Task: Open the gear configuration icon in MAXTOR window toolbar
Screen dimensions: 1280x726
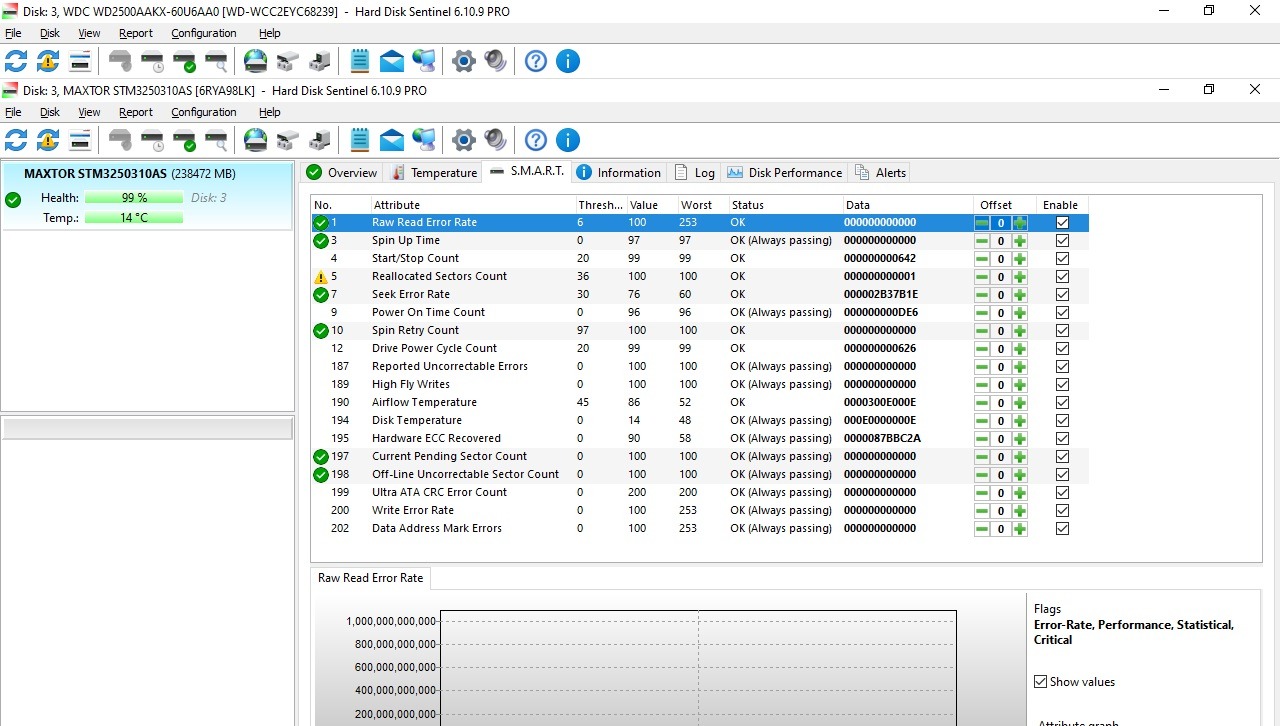Action: 463,140
